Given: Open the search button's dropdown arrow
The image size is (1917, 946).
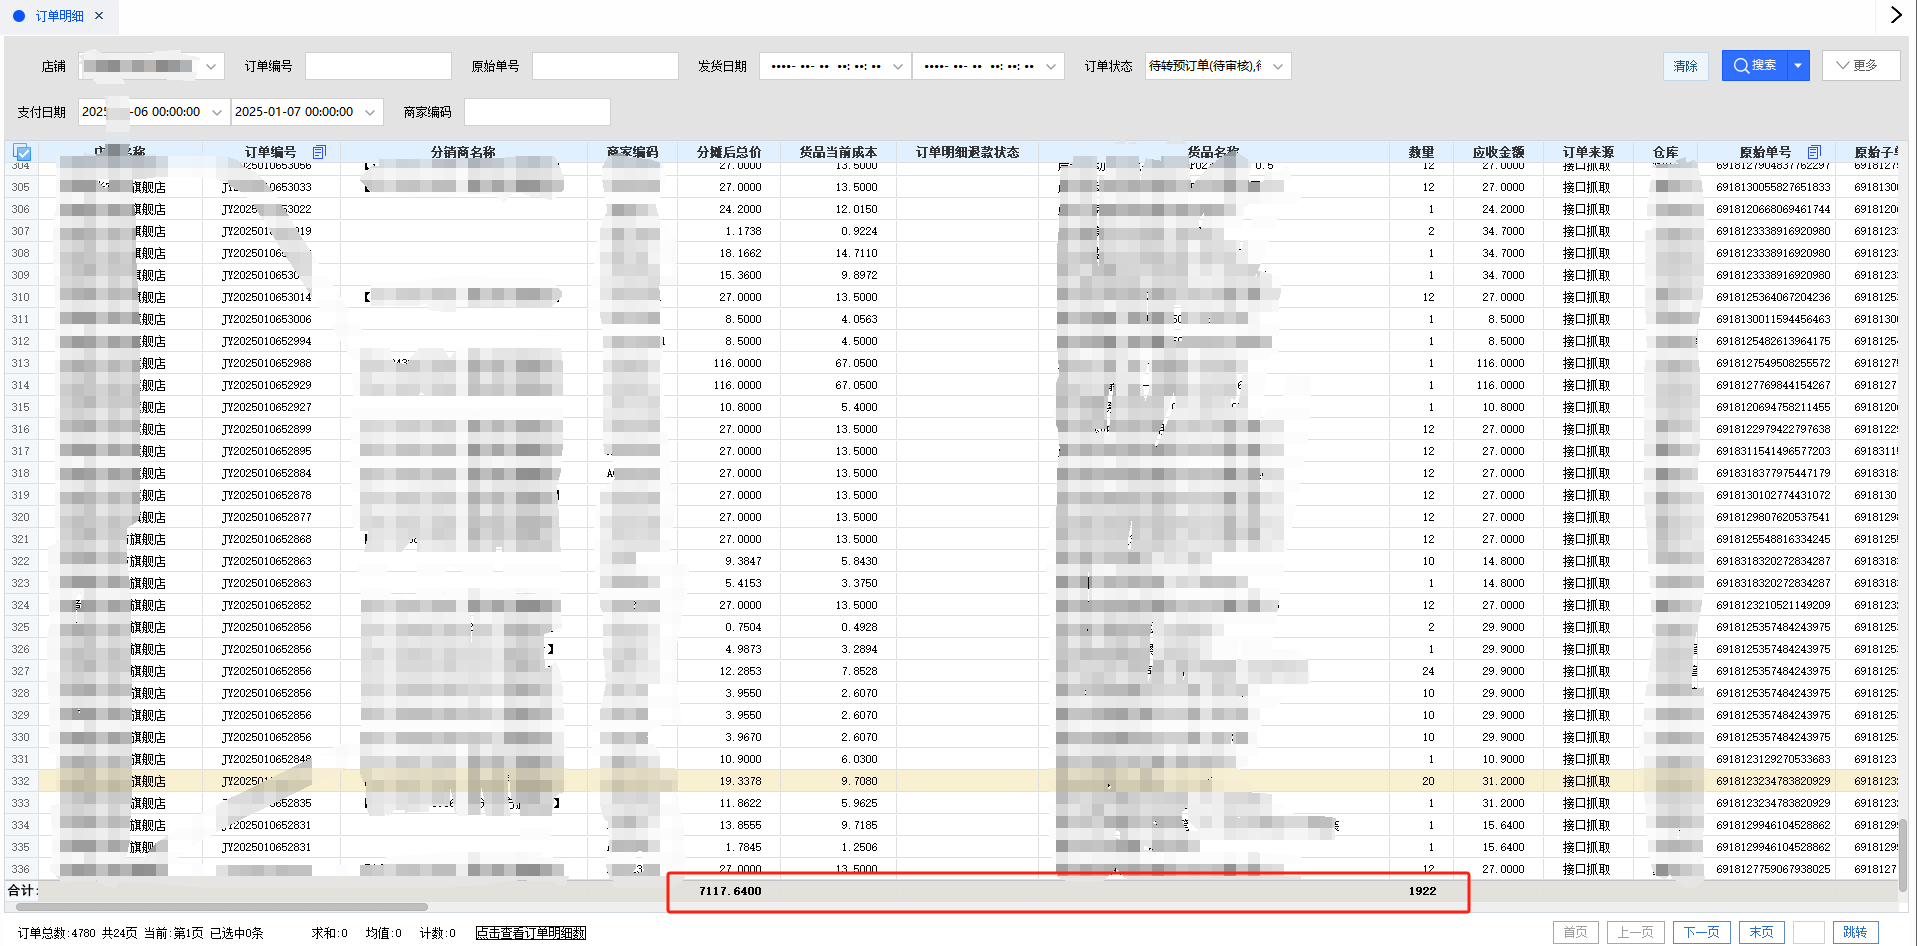Looking at the screenshot, I should (x=1798, y=66).
